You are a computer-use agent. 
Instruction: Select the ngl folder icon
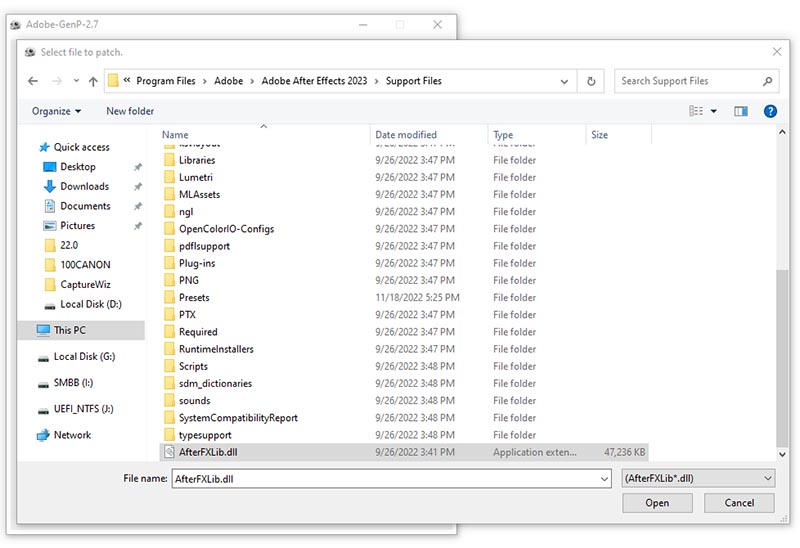tap(170, 212)
